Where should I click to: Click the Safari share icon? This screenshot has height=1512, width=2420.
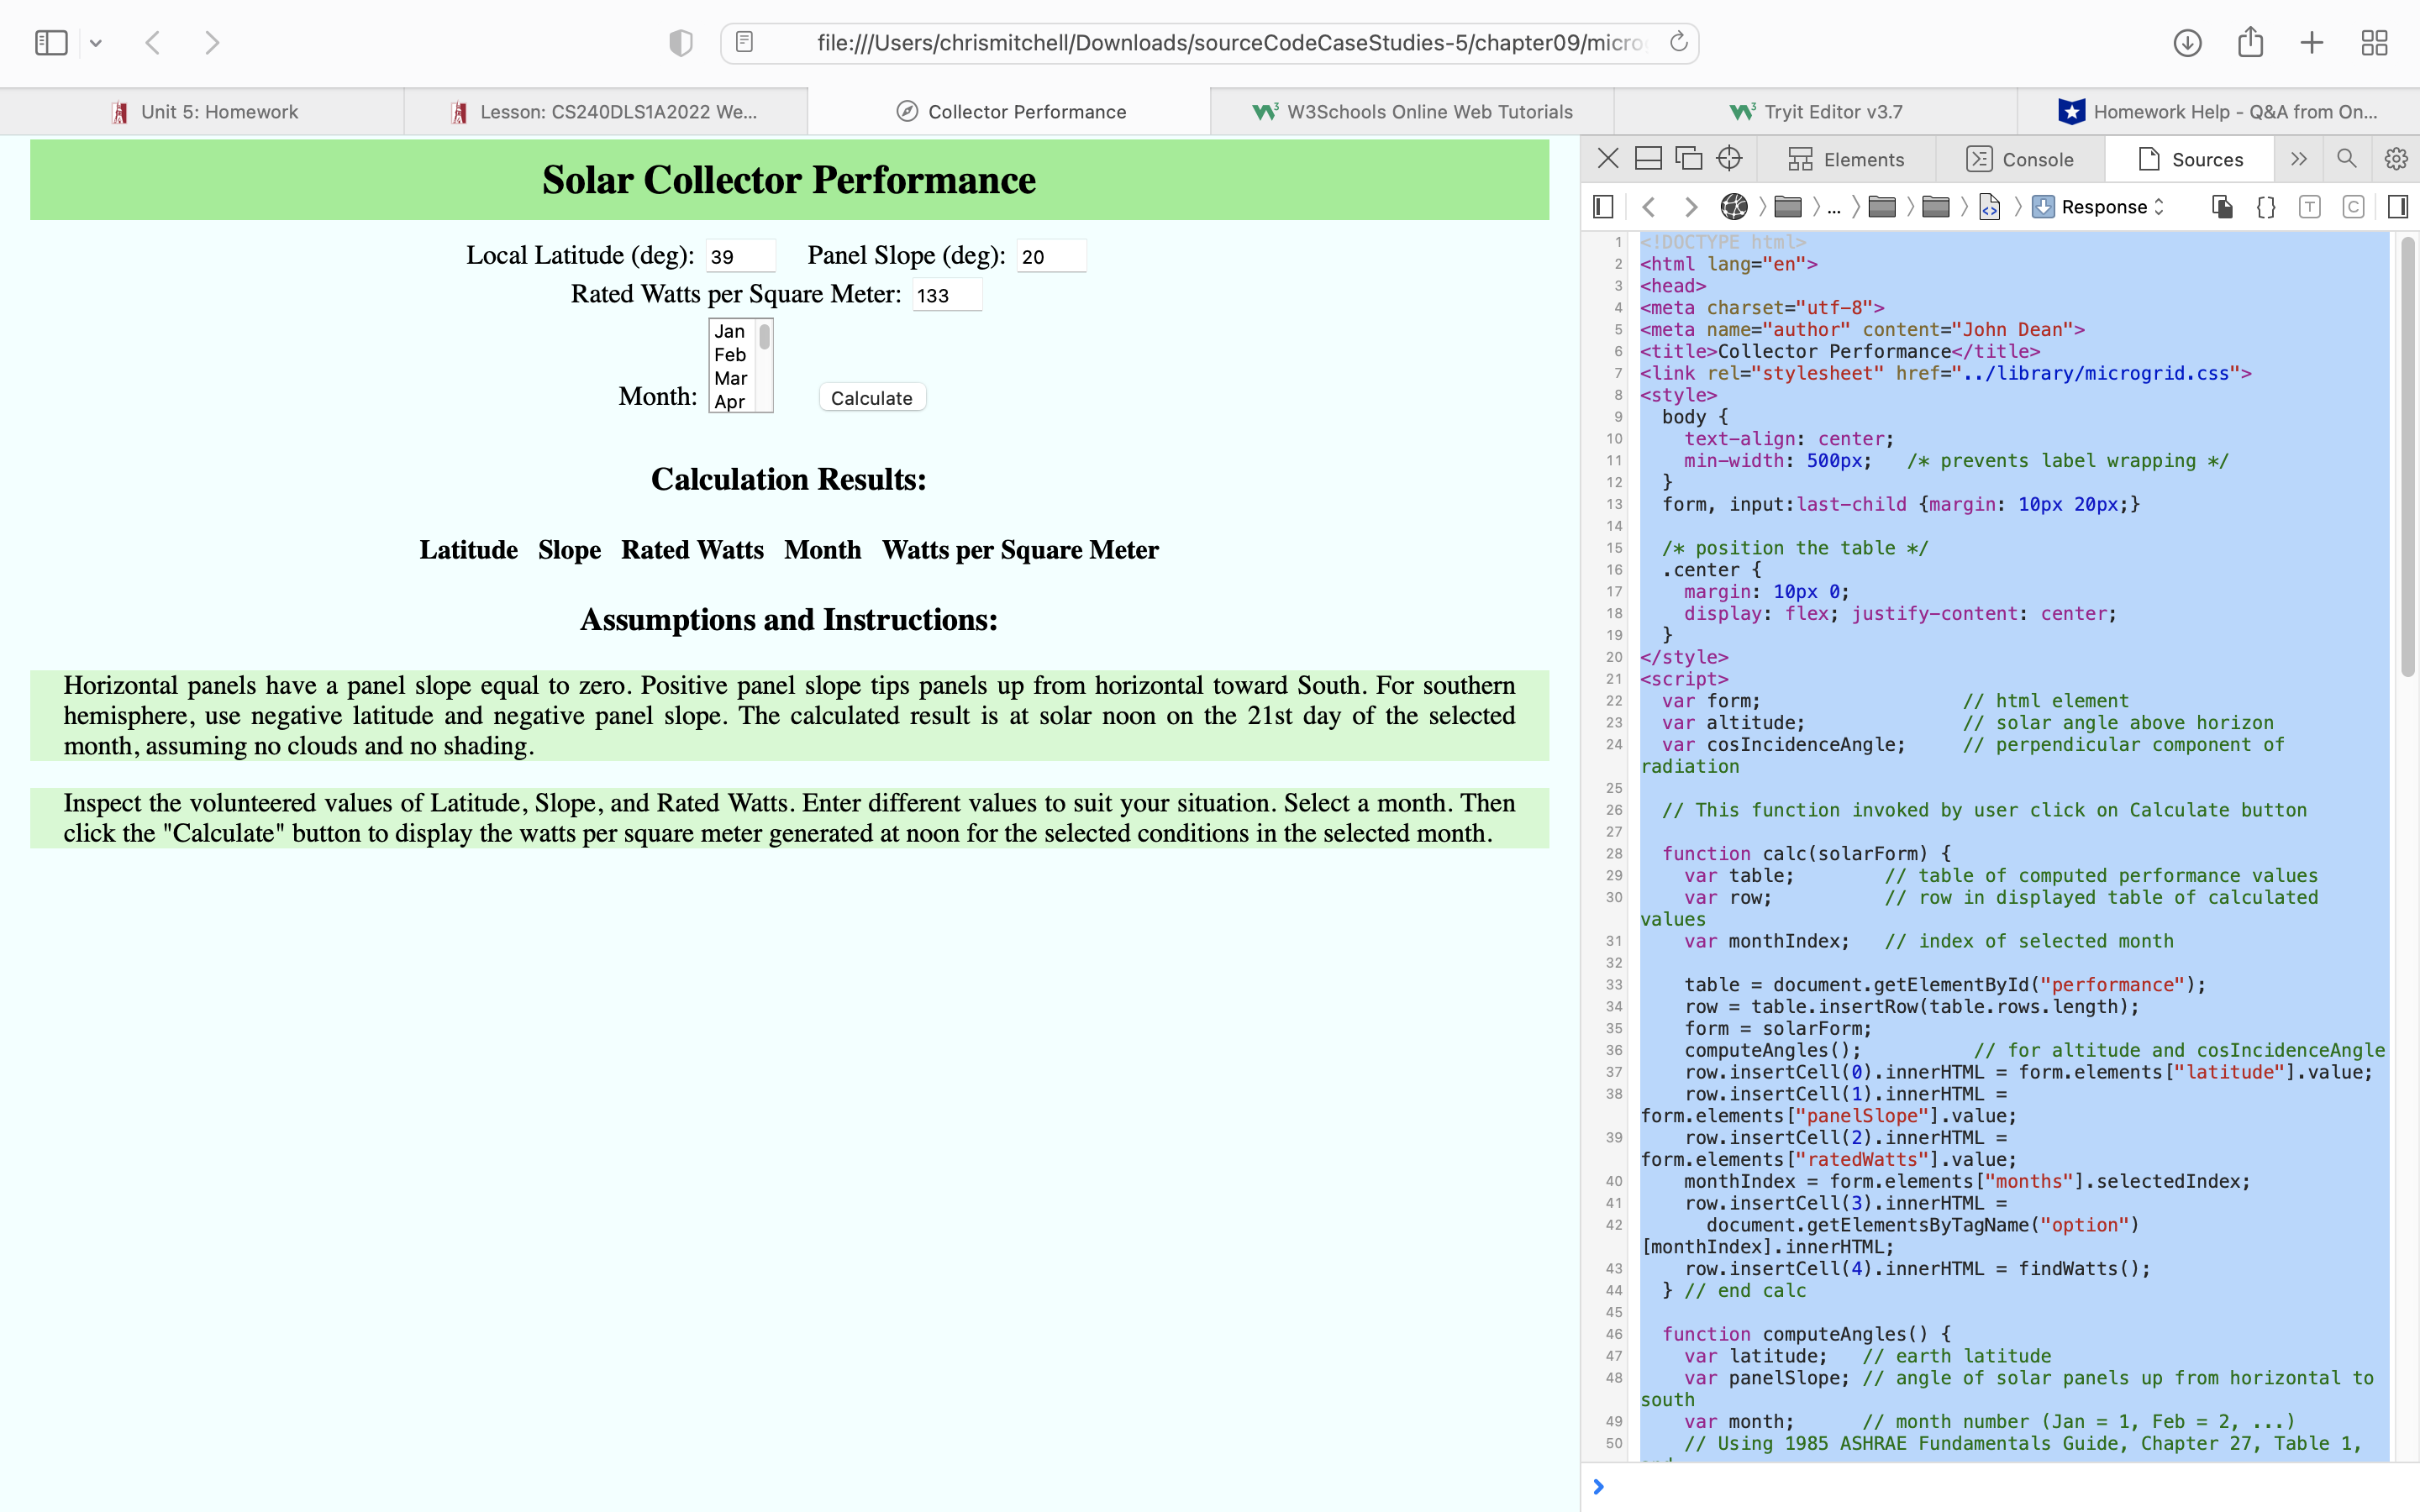point(2250,43)
